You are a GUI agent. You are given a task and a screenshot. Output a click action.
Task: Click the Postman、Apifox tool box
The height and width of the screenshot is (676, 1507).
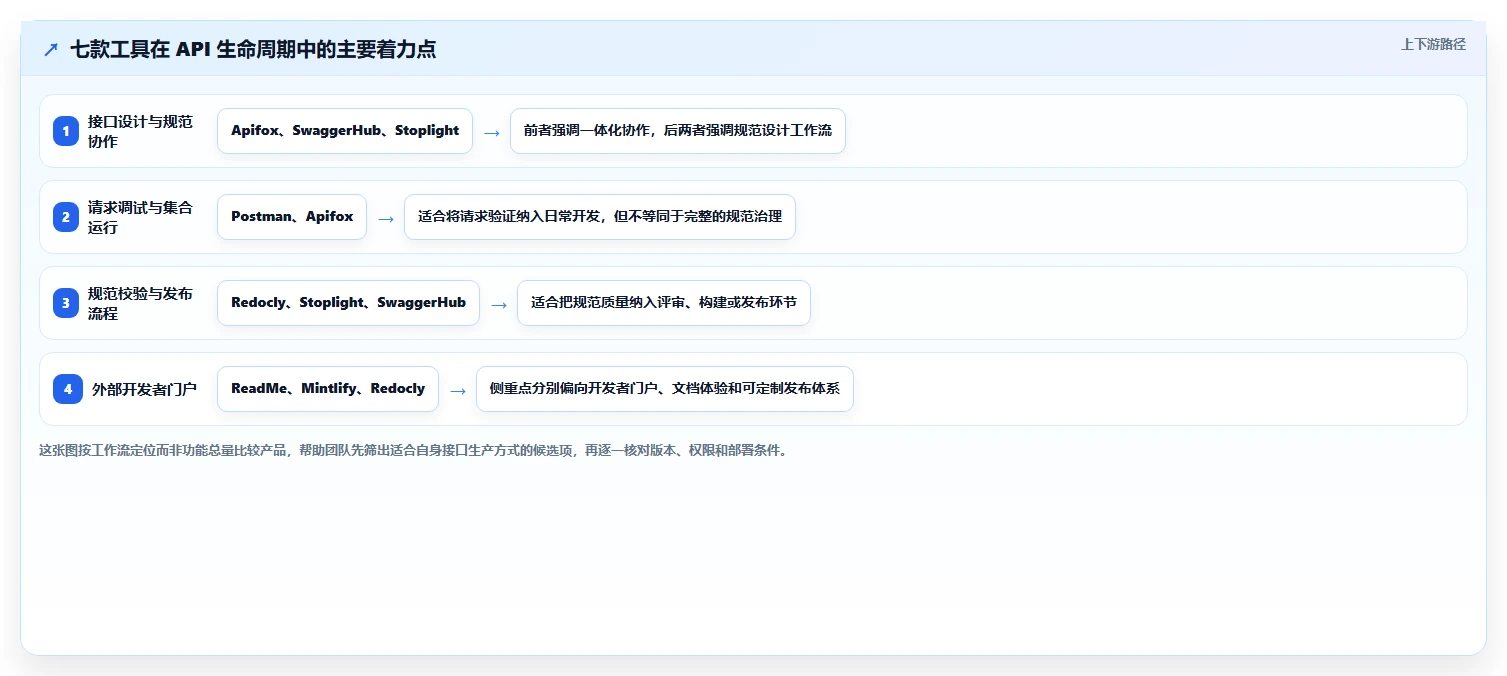pyautogui.click(x=292, y=217)
